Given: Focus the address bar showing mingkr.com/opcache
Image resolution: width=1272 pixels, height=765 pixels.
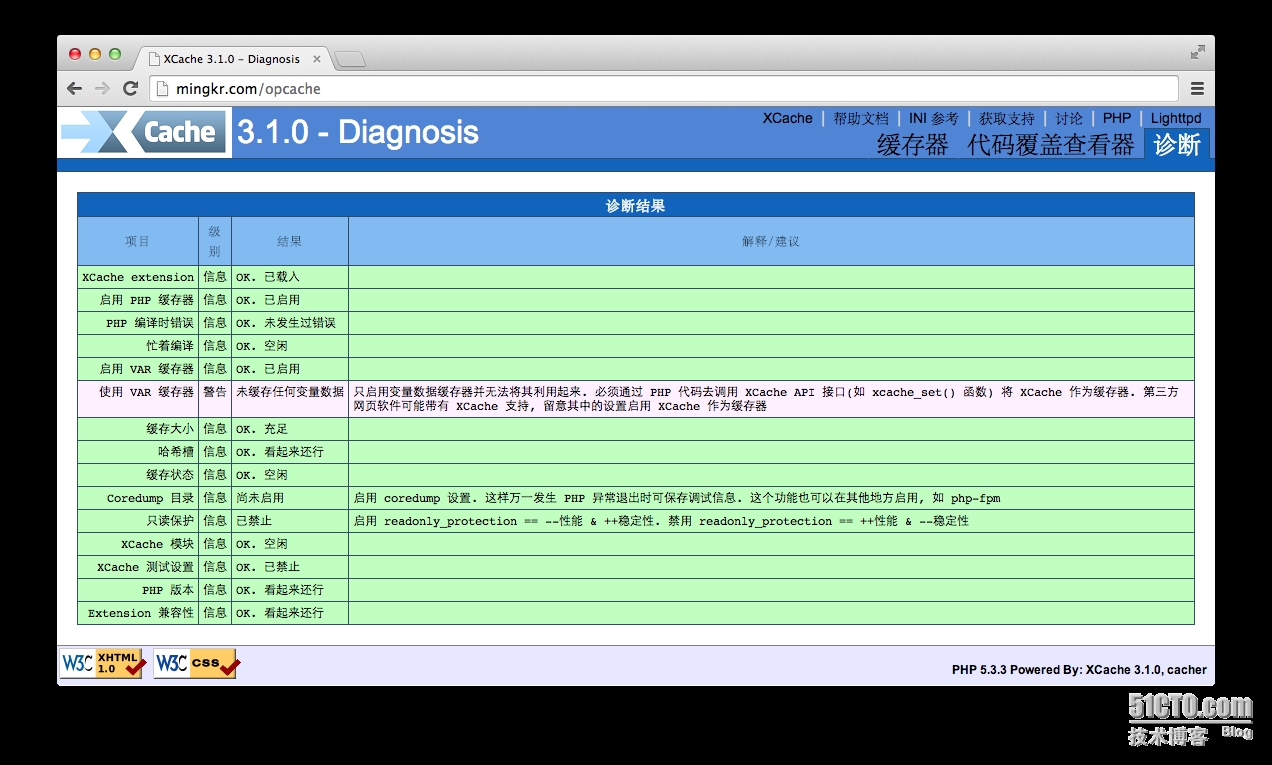Looking at the screenshot, I should pos(664,88).
